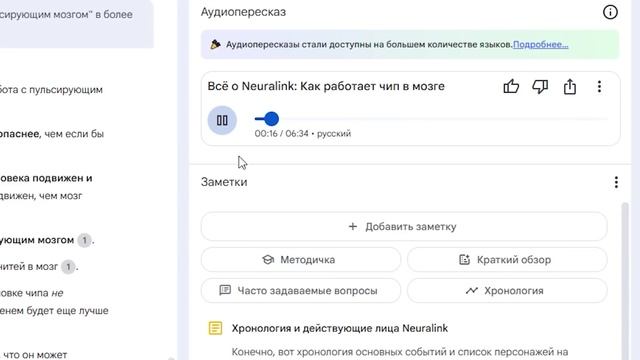Viewport: 640px width, 360px height.
Task: Open audio overview three-dot menu
Action: 599,87
